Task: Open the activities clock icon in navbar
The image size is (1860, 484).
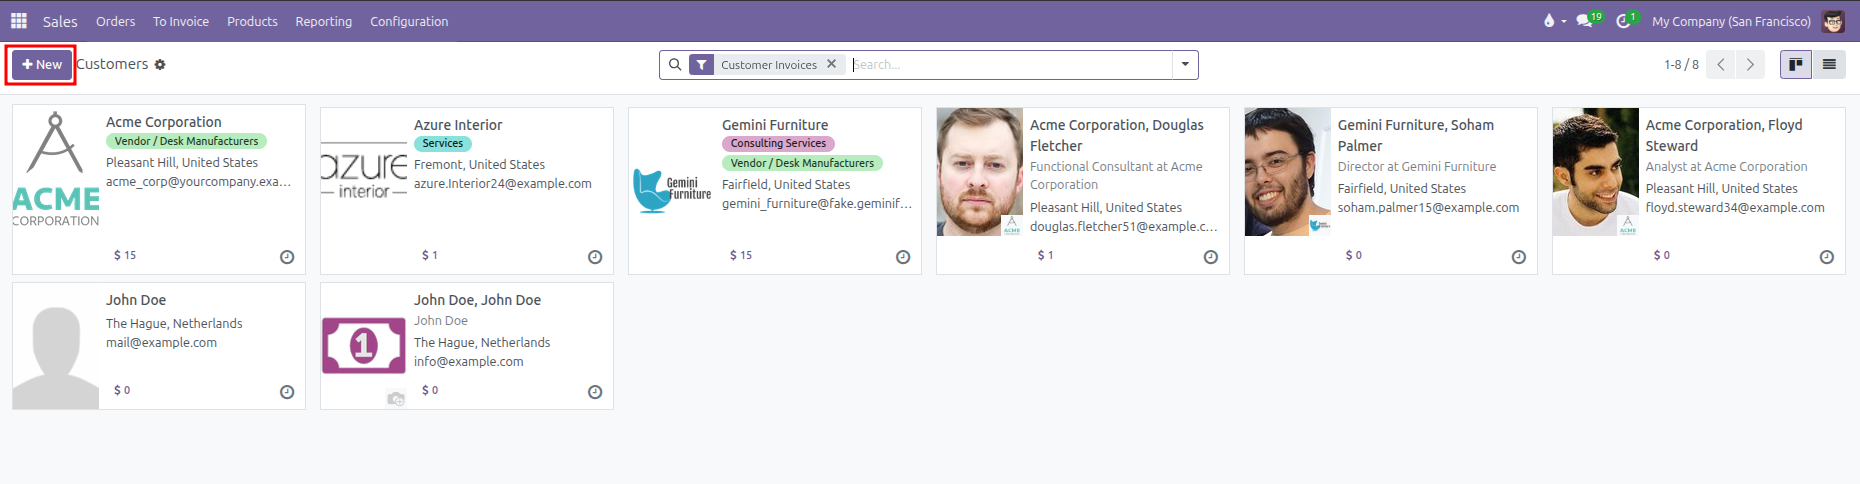Action: point(1623,21)
